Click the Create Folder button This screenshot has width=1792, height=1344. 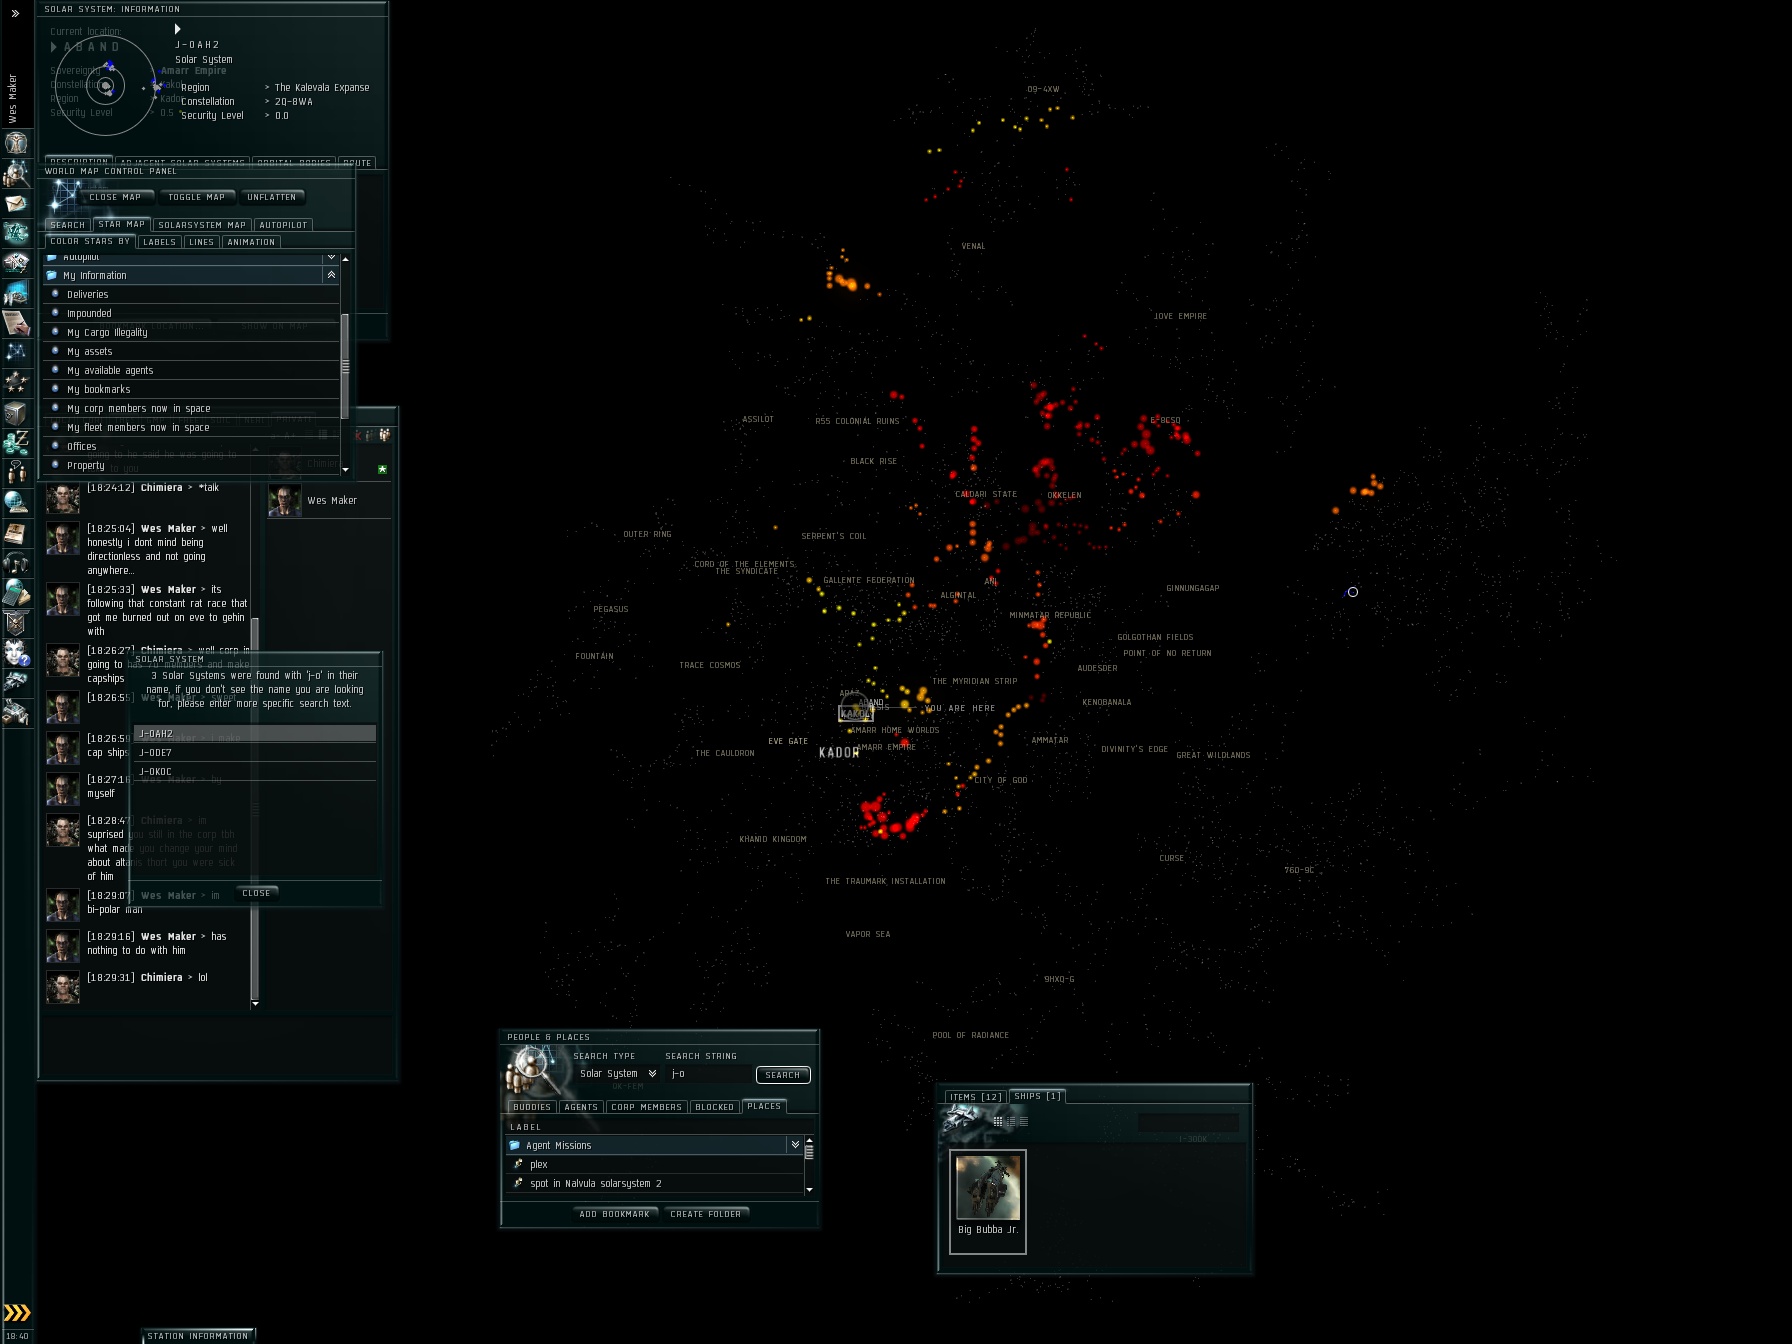point(706,1214)
